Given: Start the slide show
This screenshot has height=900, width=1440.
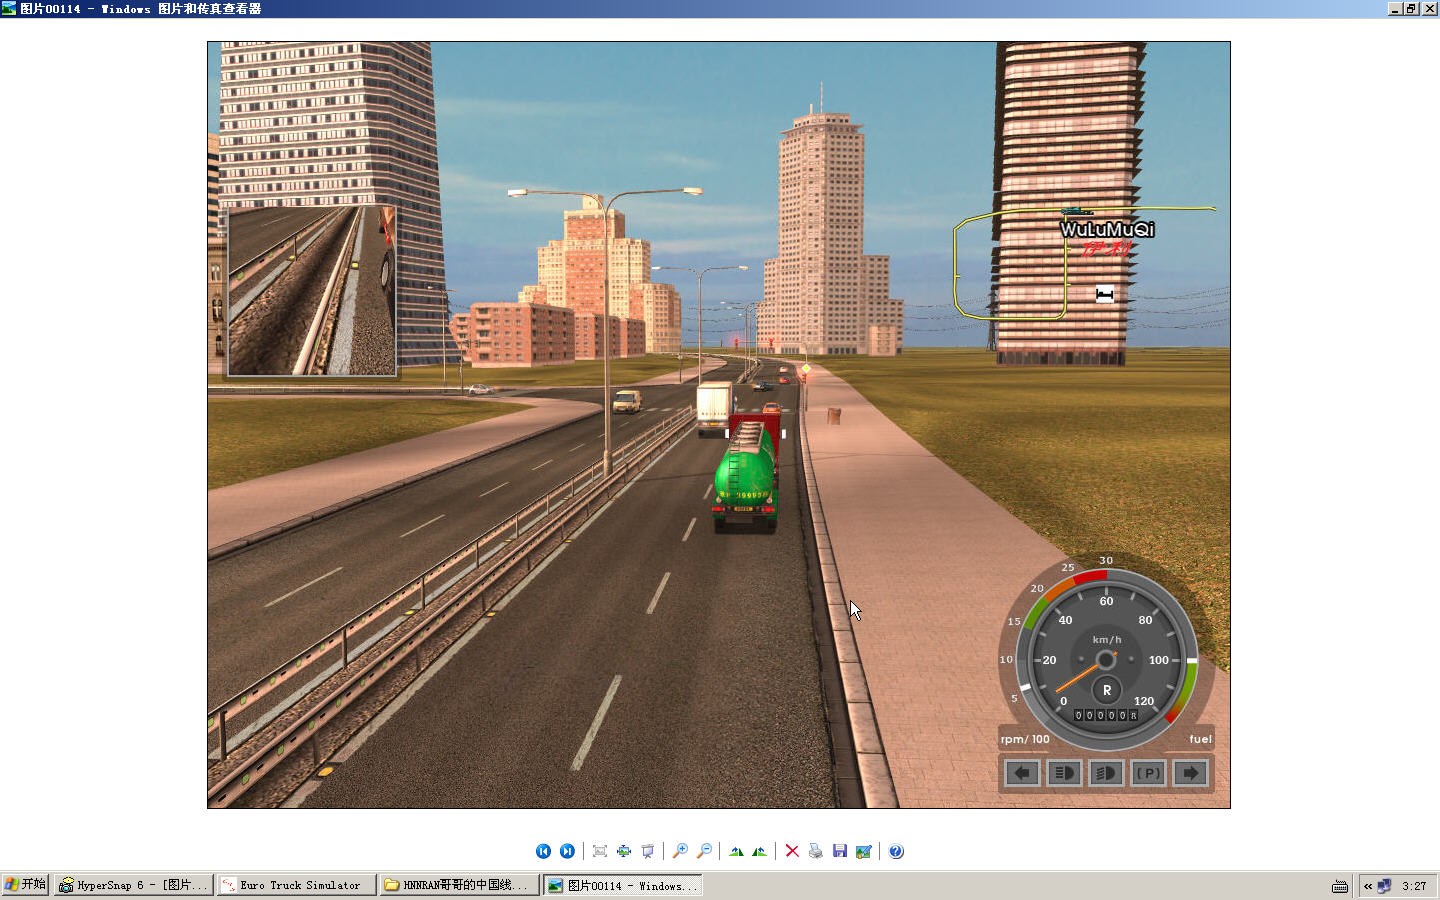Looking at the screenshot, I should (x=648, y=851).
